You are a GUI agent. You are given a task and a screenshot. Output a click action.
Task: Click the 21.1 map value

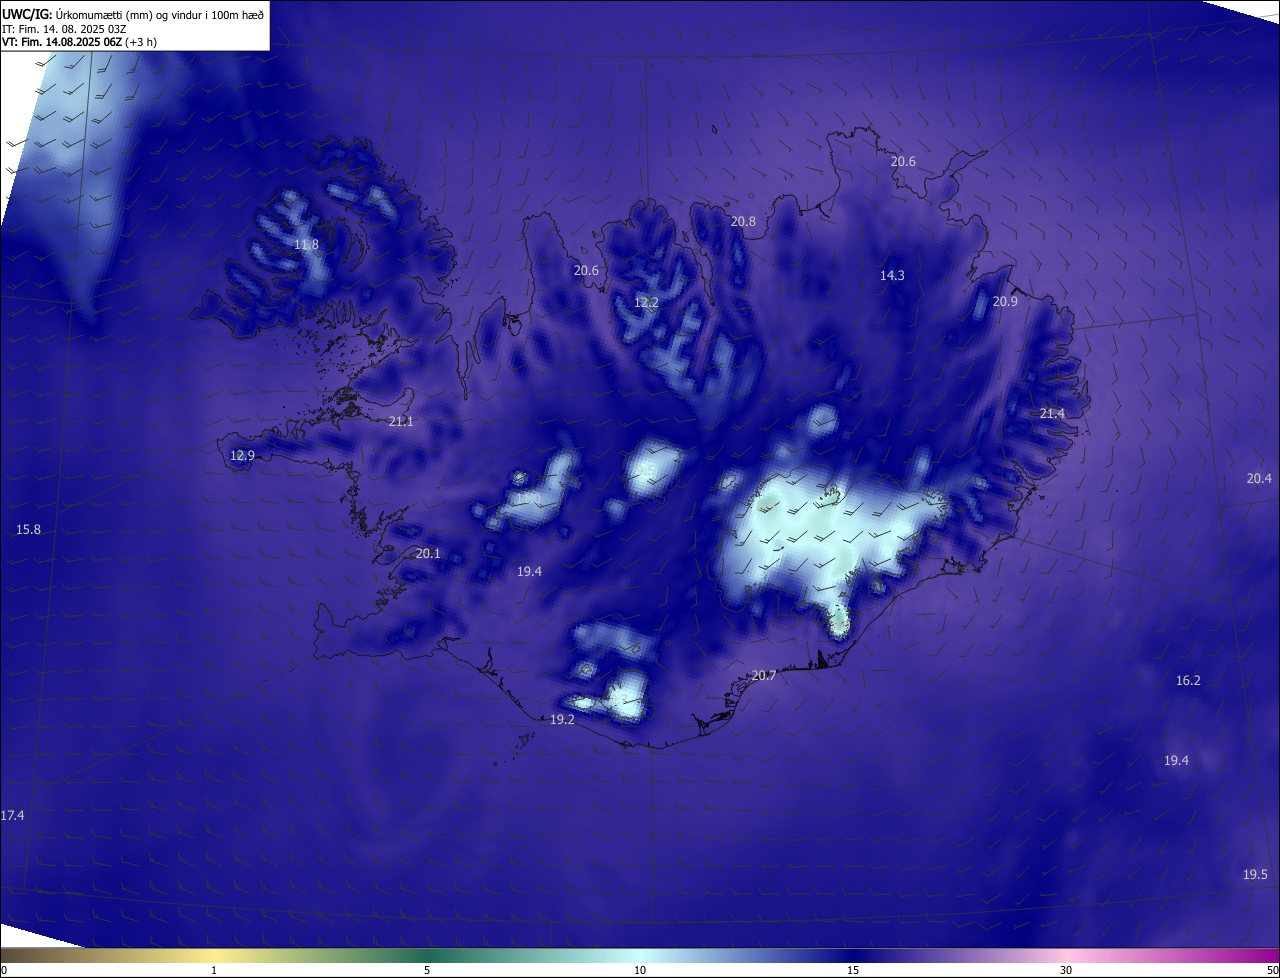(x=400, y=422)
